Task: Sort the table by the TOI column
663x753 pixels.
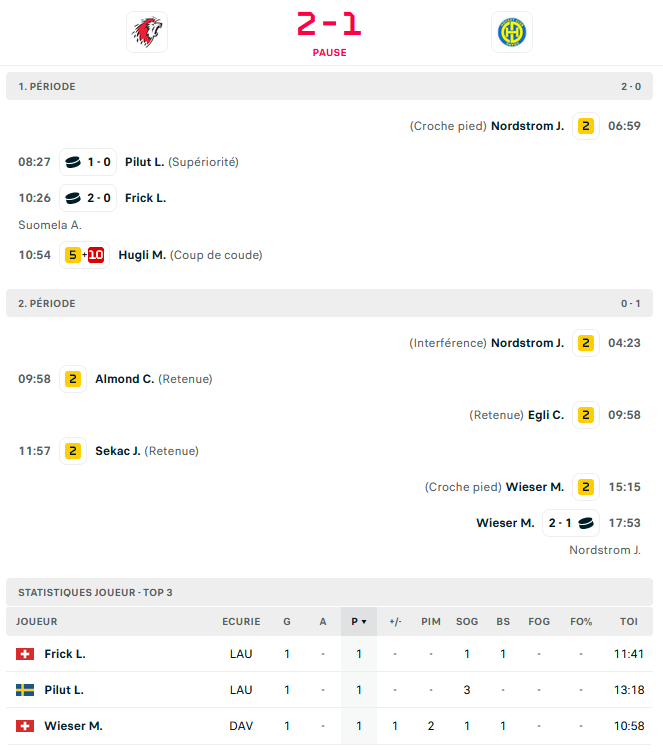Action: (x=628, y=622)
